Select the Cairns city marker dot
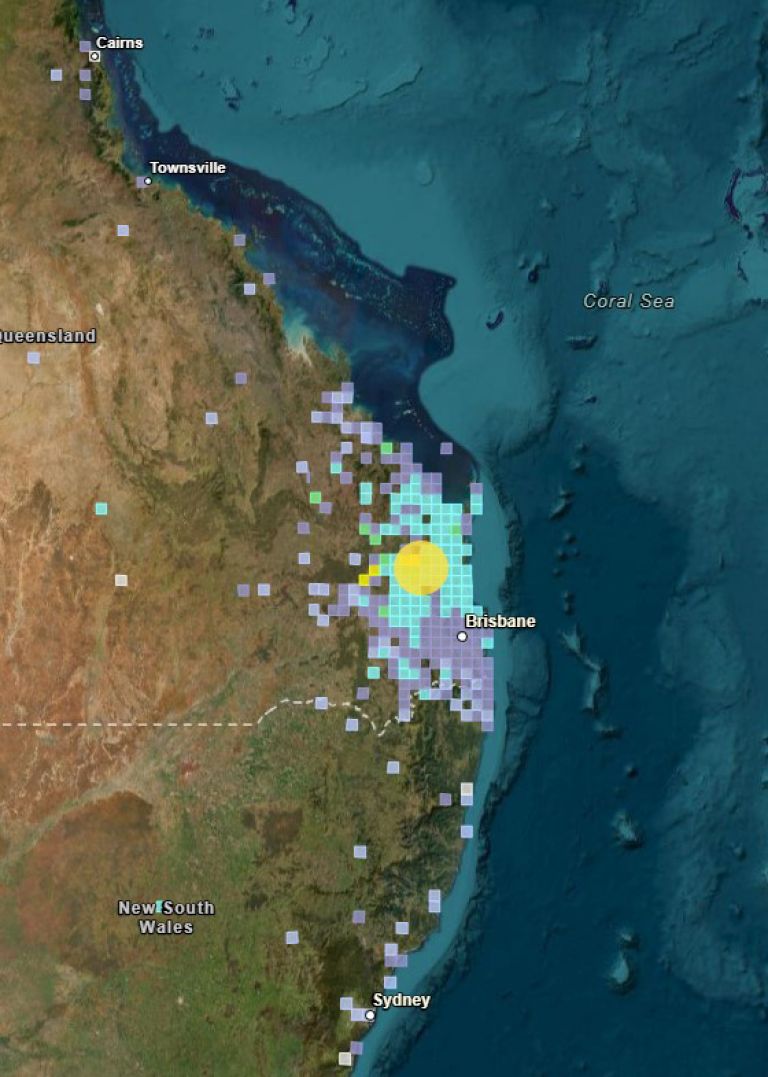The image size is (768, 1077). [95, 56]
